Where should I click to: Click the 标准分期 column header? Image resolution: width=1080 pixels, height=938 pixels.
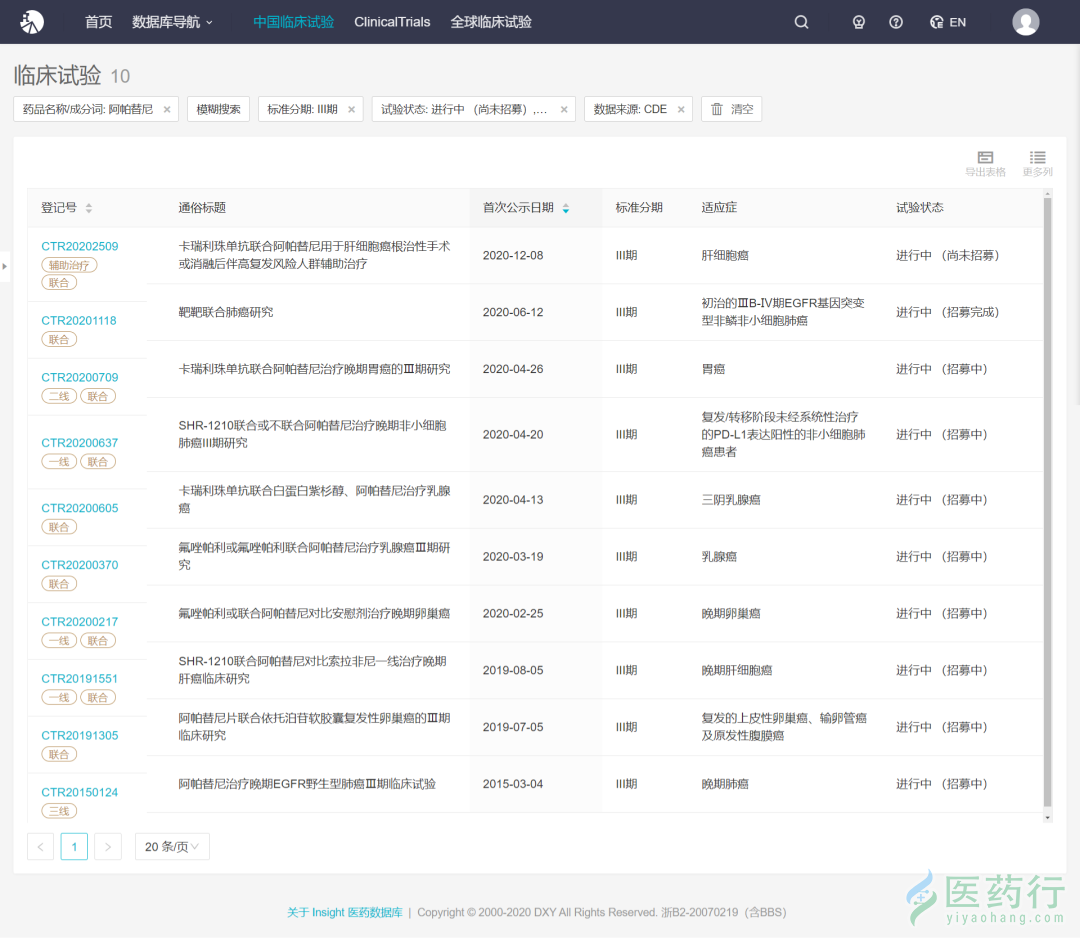(x=639, y=208)
